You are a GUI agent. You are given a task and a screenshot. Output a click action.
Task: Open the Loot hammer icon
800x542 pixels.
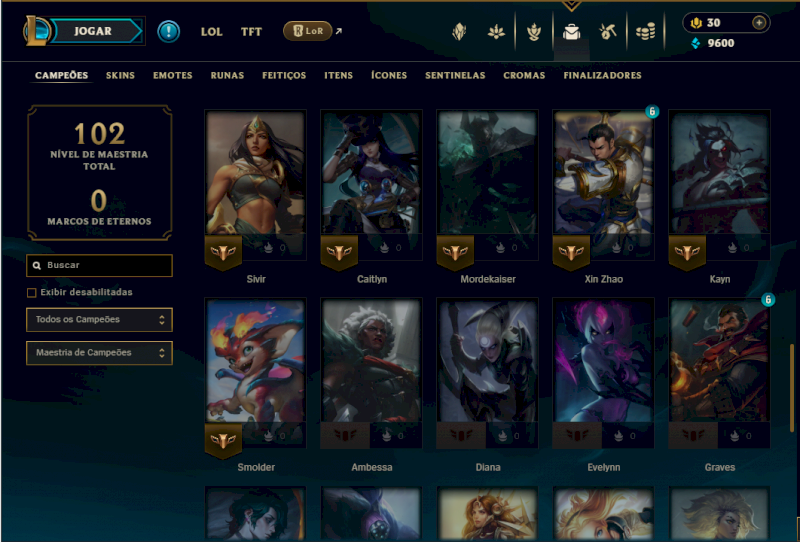[608, 32]
